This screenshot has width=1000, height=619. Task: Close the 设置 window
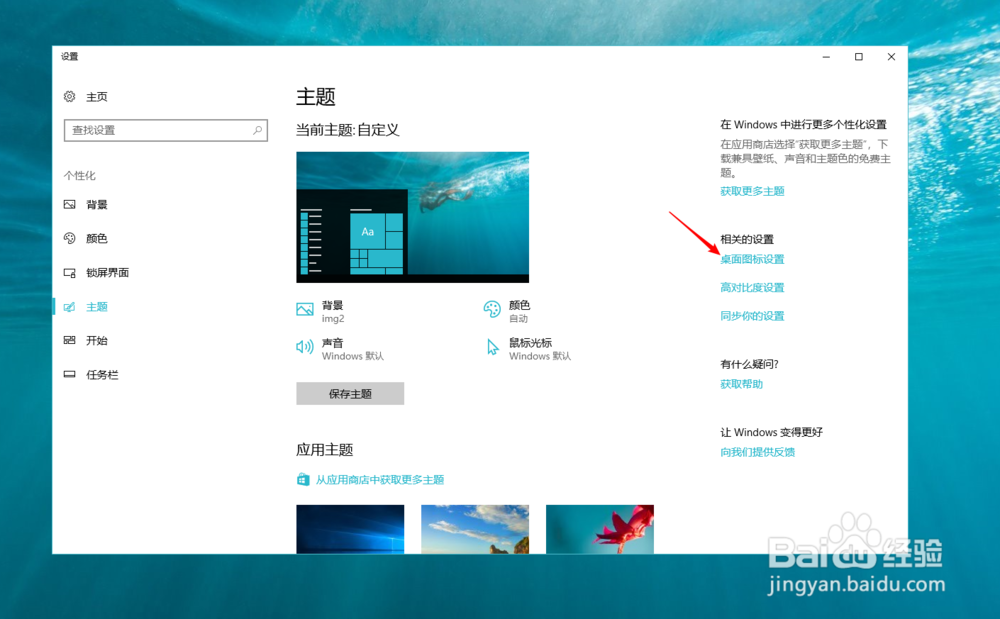coord(892,57)
